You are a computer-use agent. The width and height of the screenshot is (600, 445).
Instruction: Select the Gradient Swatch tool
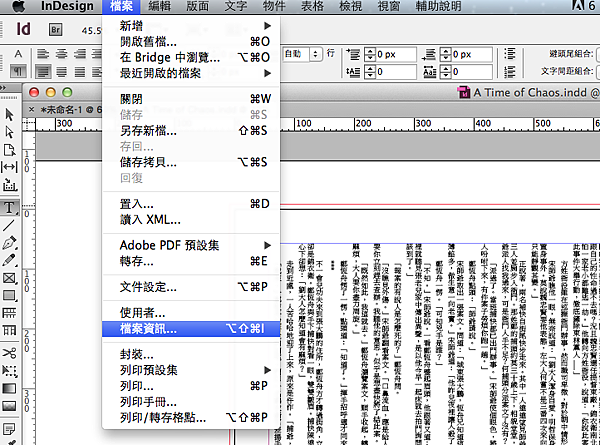(x=9, y=388)
